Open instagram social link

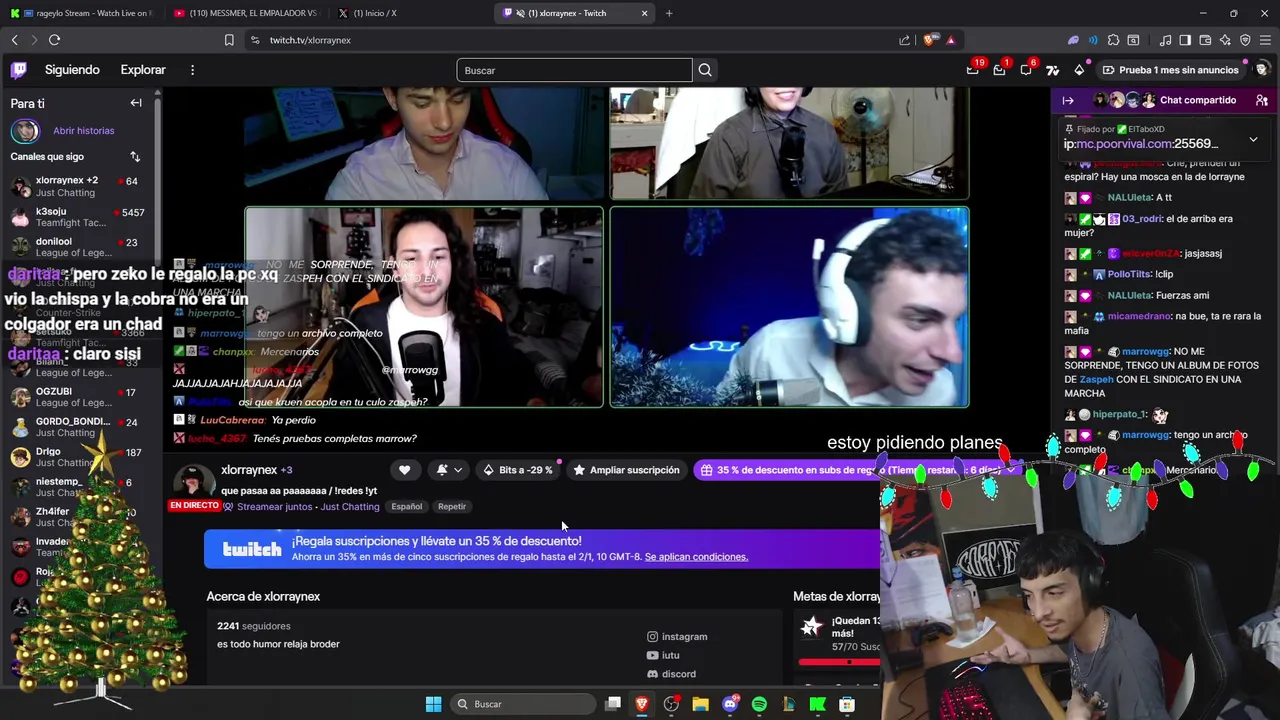pos(677,637)
